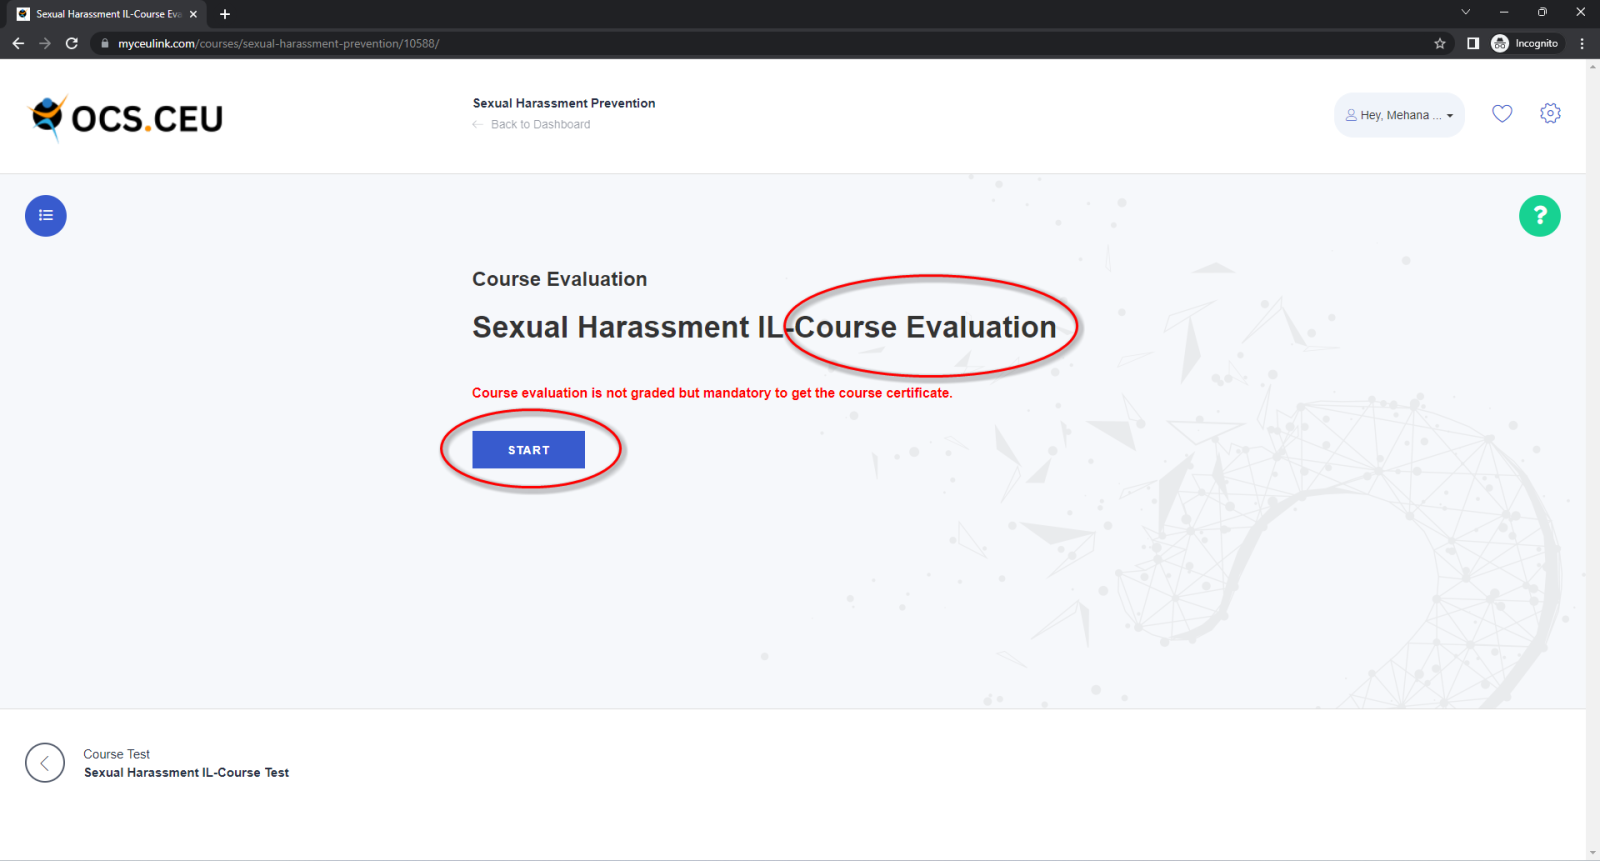The height and width of the screenshot is (861, 1600).
Task: Expand the tab search chevron
Action: (1465, 13)
